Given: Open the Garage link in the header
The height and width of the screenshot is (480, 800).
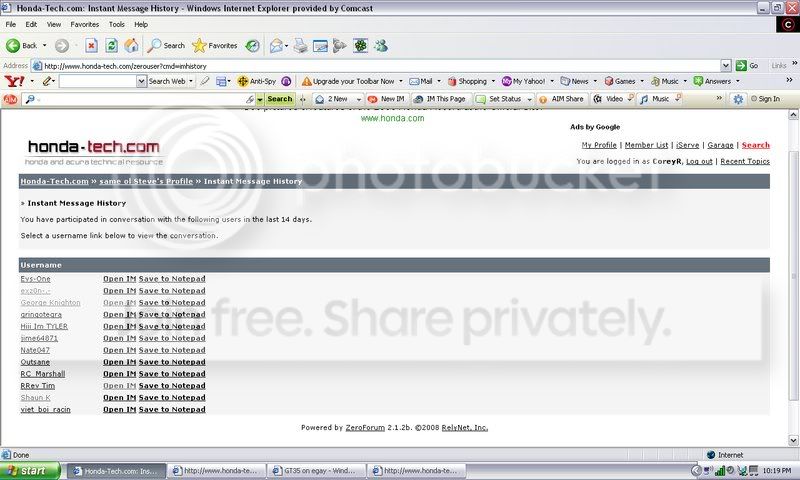Looking at the screenshot, I should pyautogui.click(x=720, y=145).
